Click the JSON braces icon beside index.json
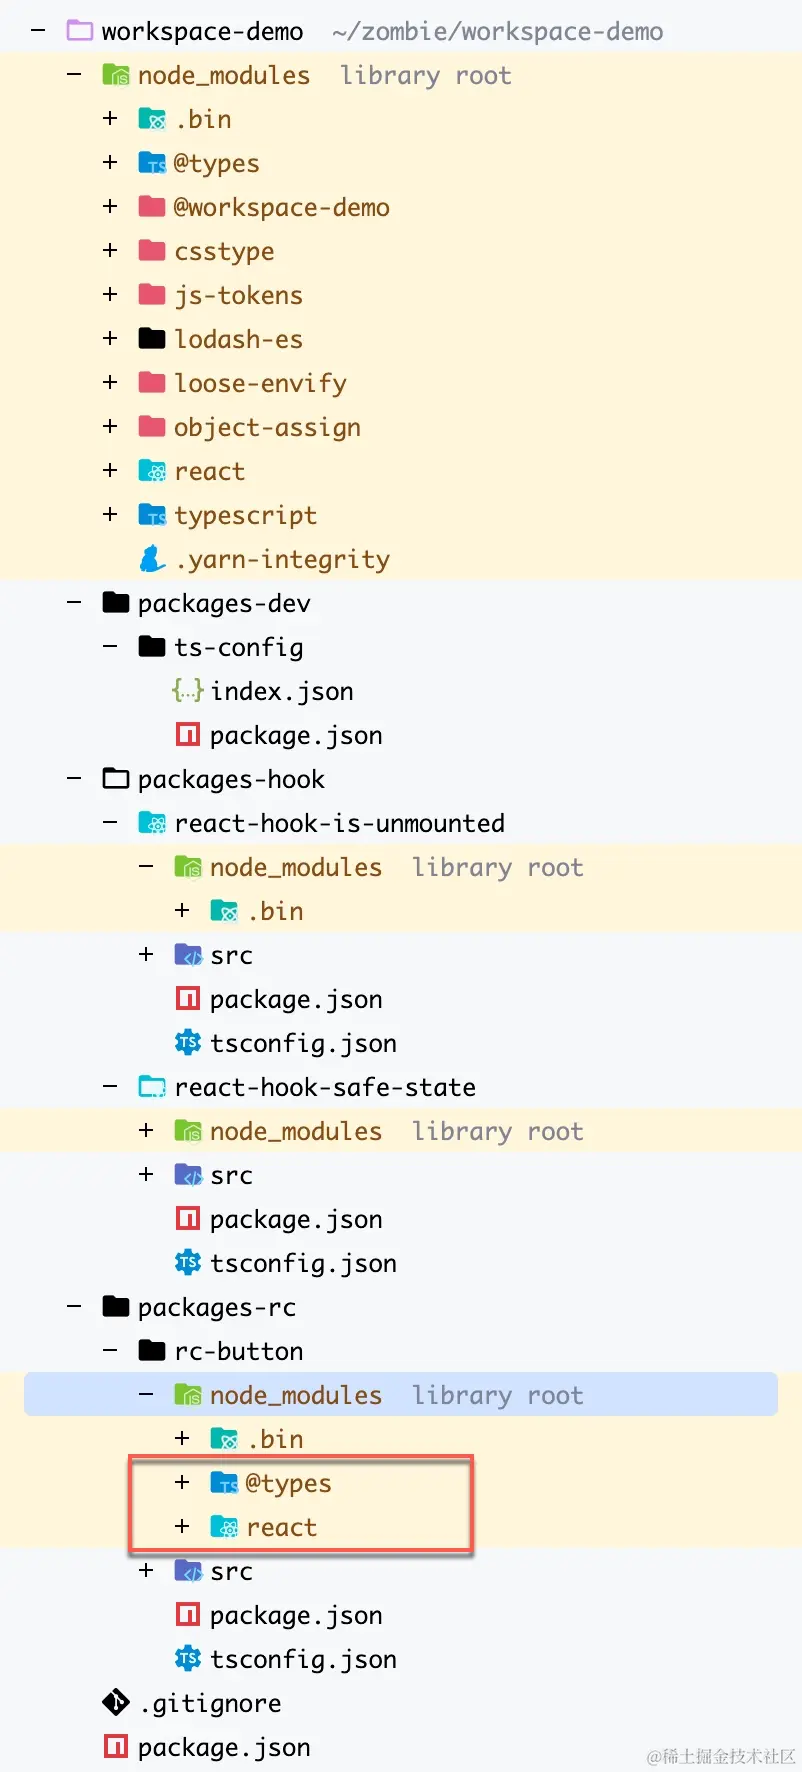The height and width of the screenshot is (1772, 802). (188, 690)
